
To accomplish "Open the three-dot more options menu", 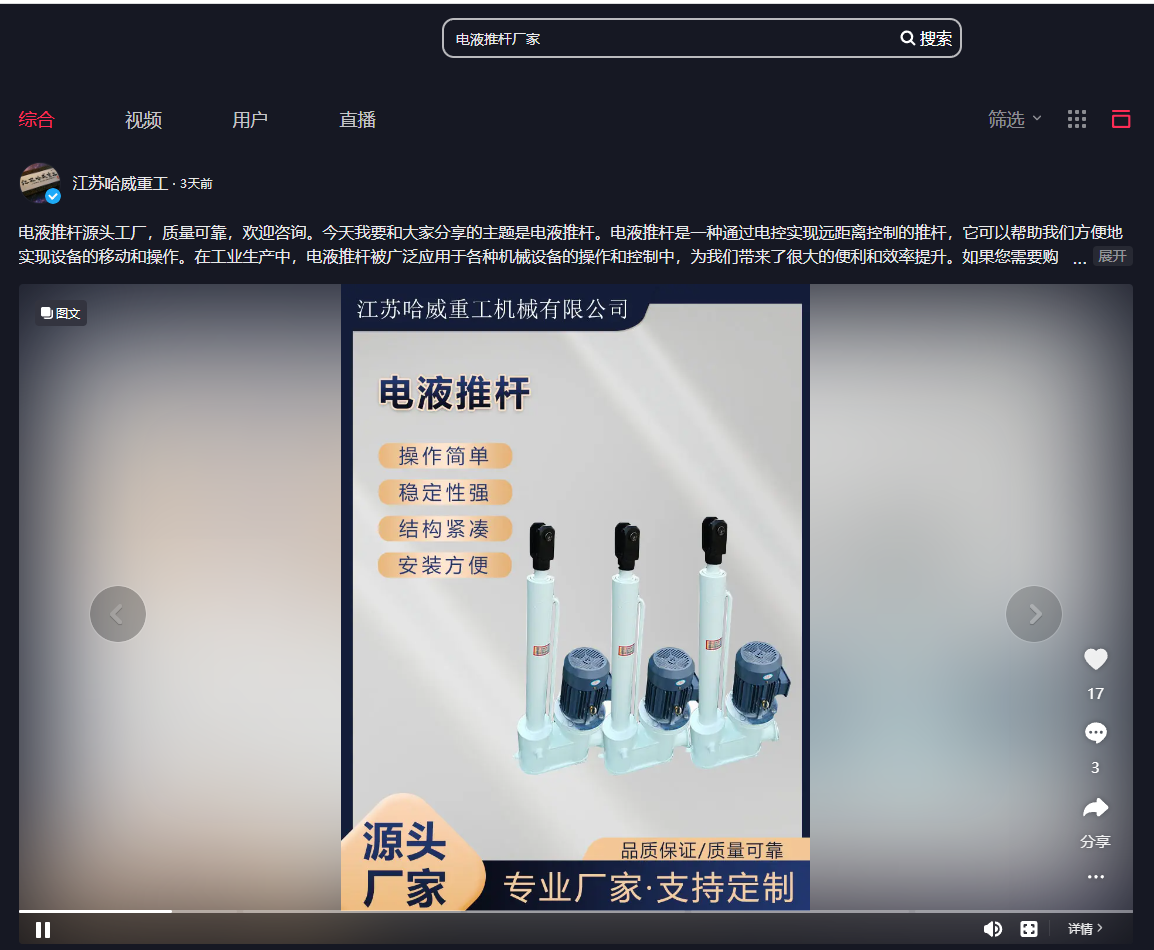I will pyautogui.click(x=1096, y=877).
